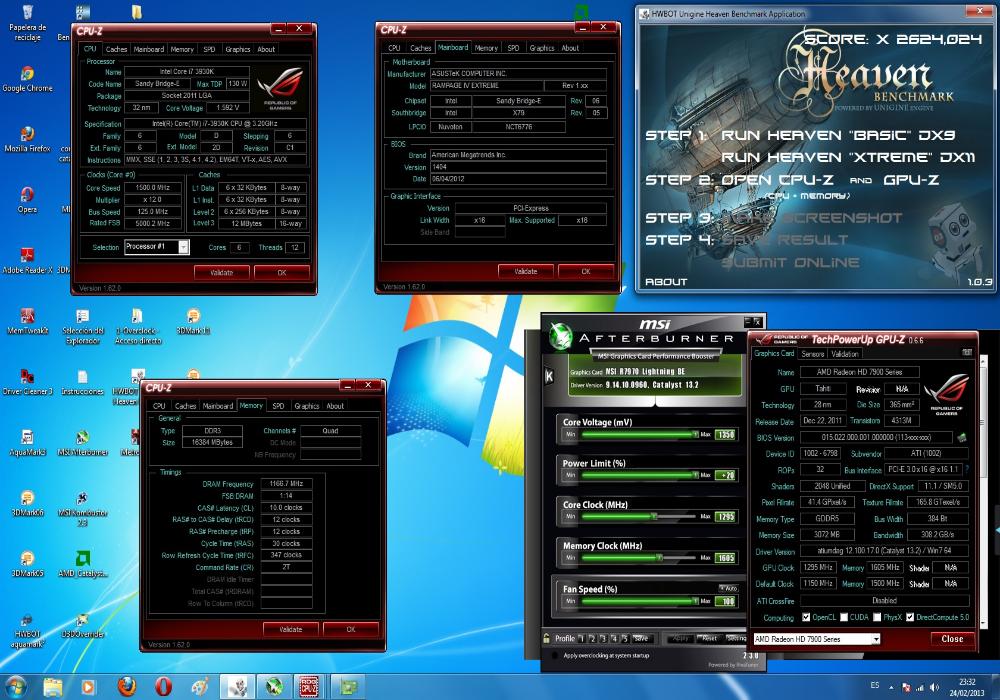
Task: Open the AMD Catalyst desktop icon
Action: (83, 564)
